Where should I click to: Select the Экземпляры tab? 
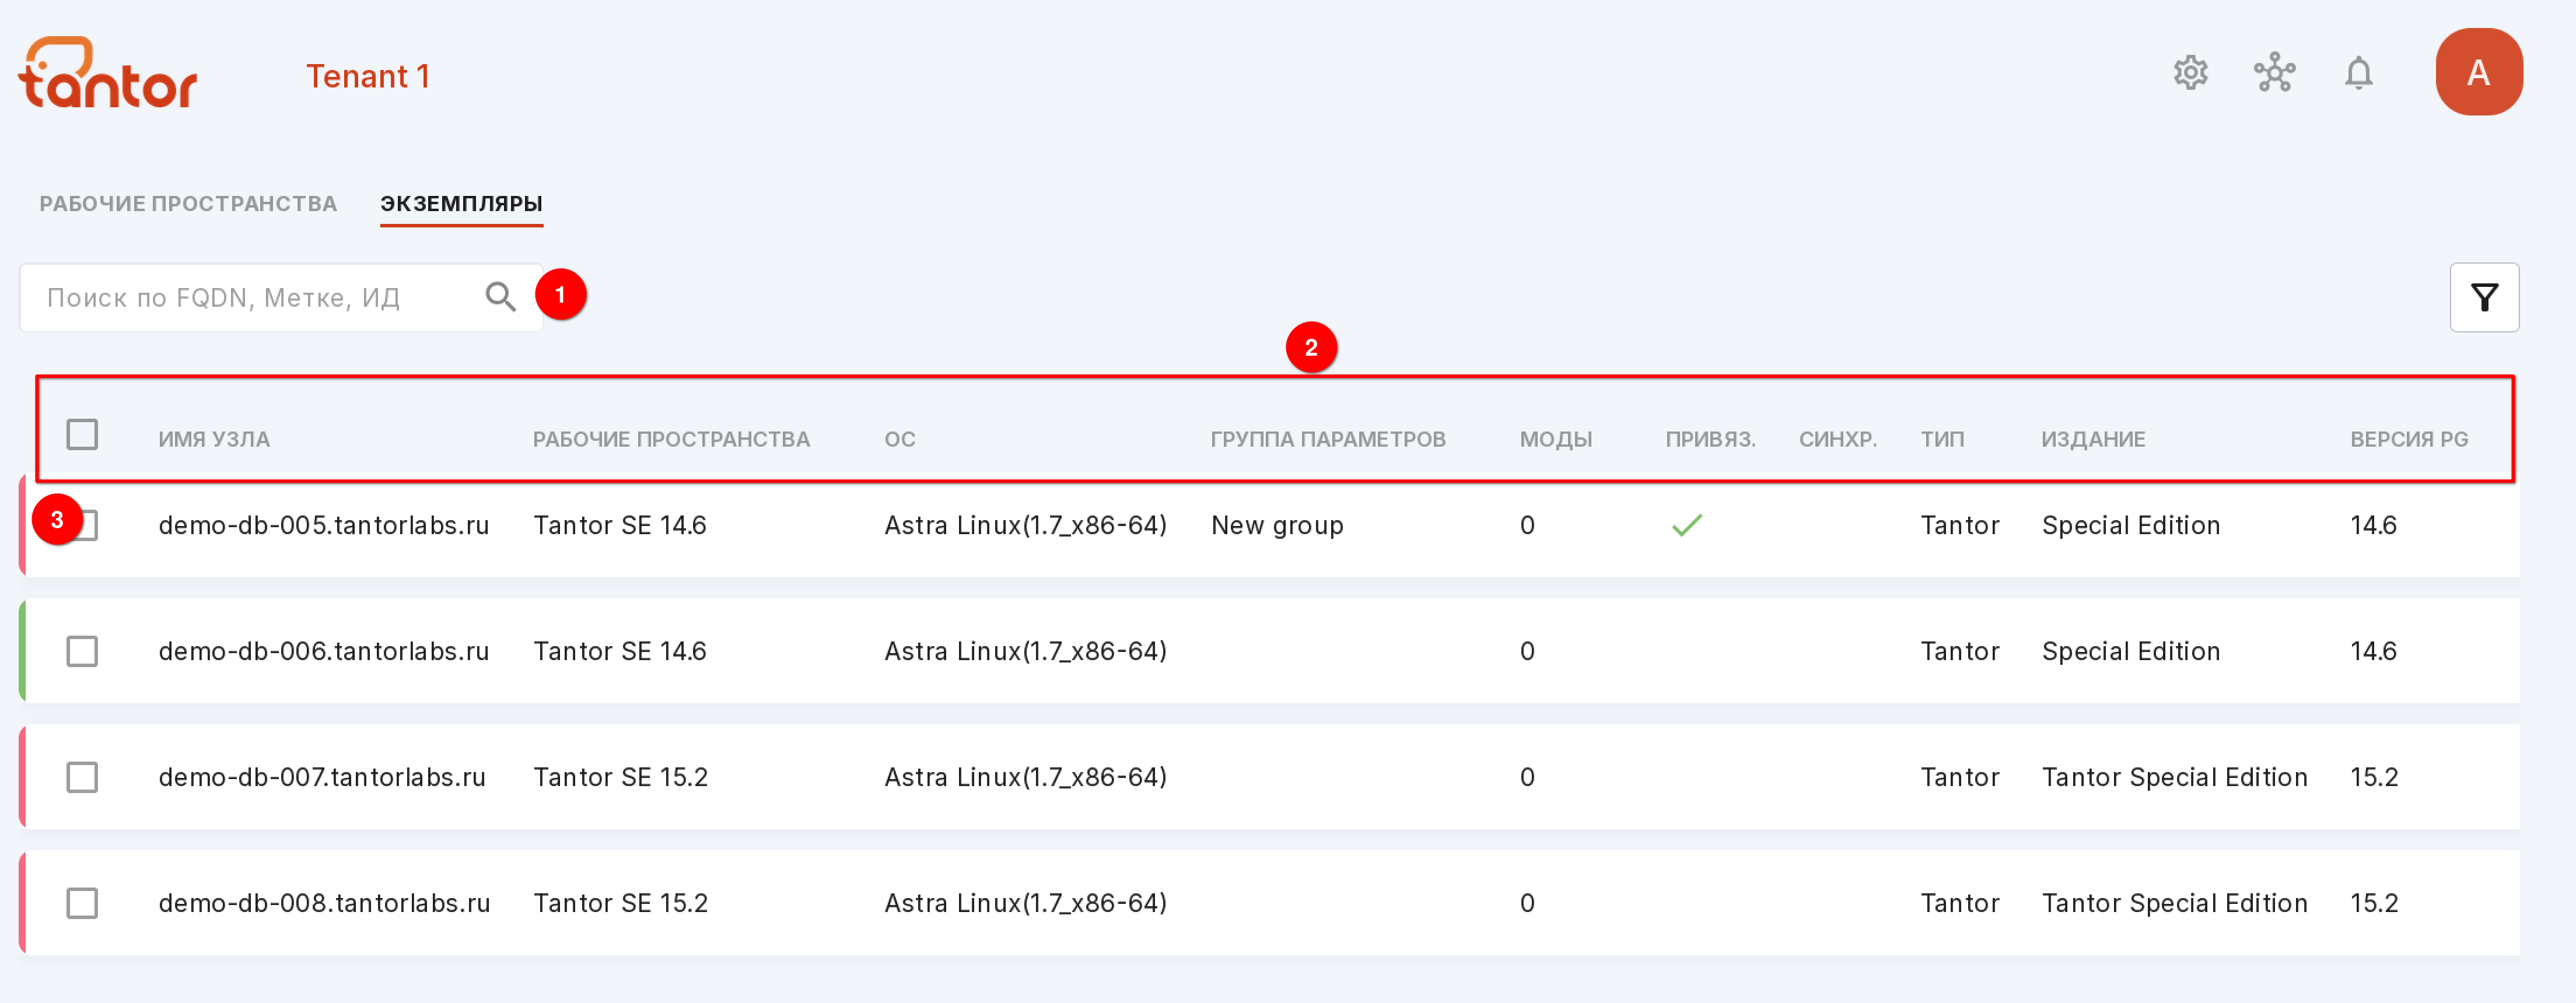click(x=461, y=203)
